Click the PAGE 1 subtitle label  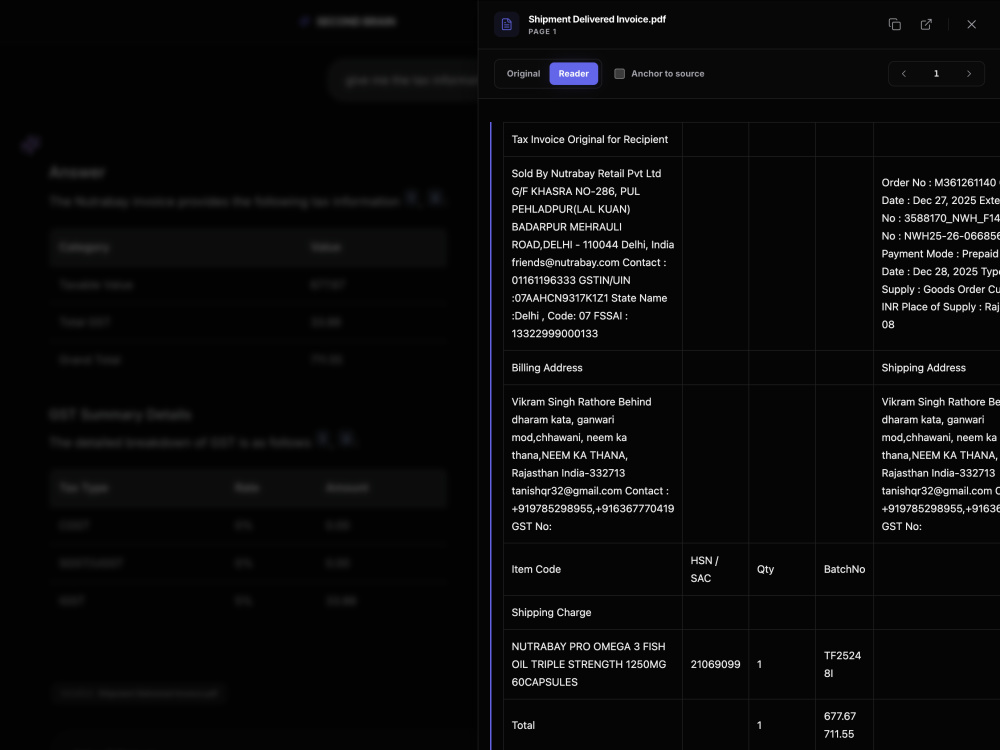[542, 31]
